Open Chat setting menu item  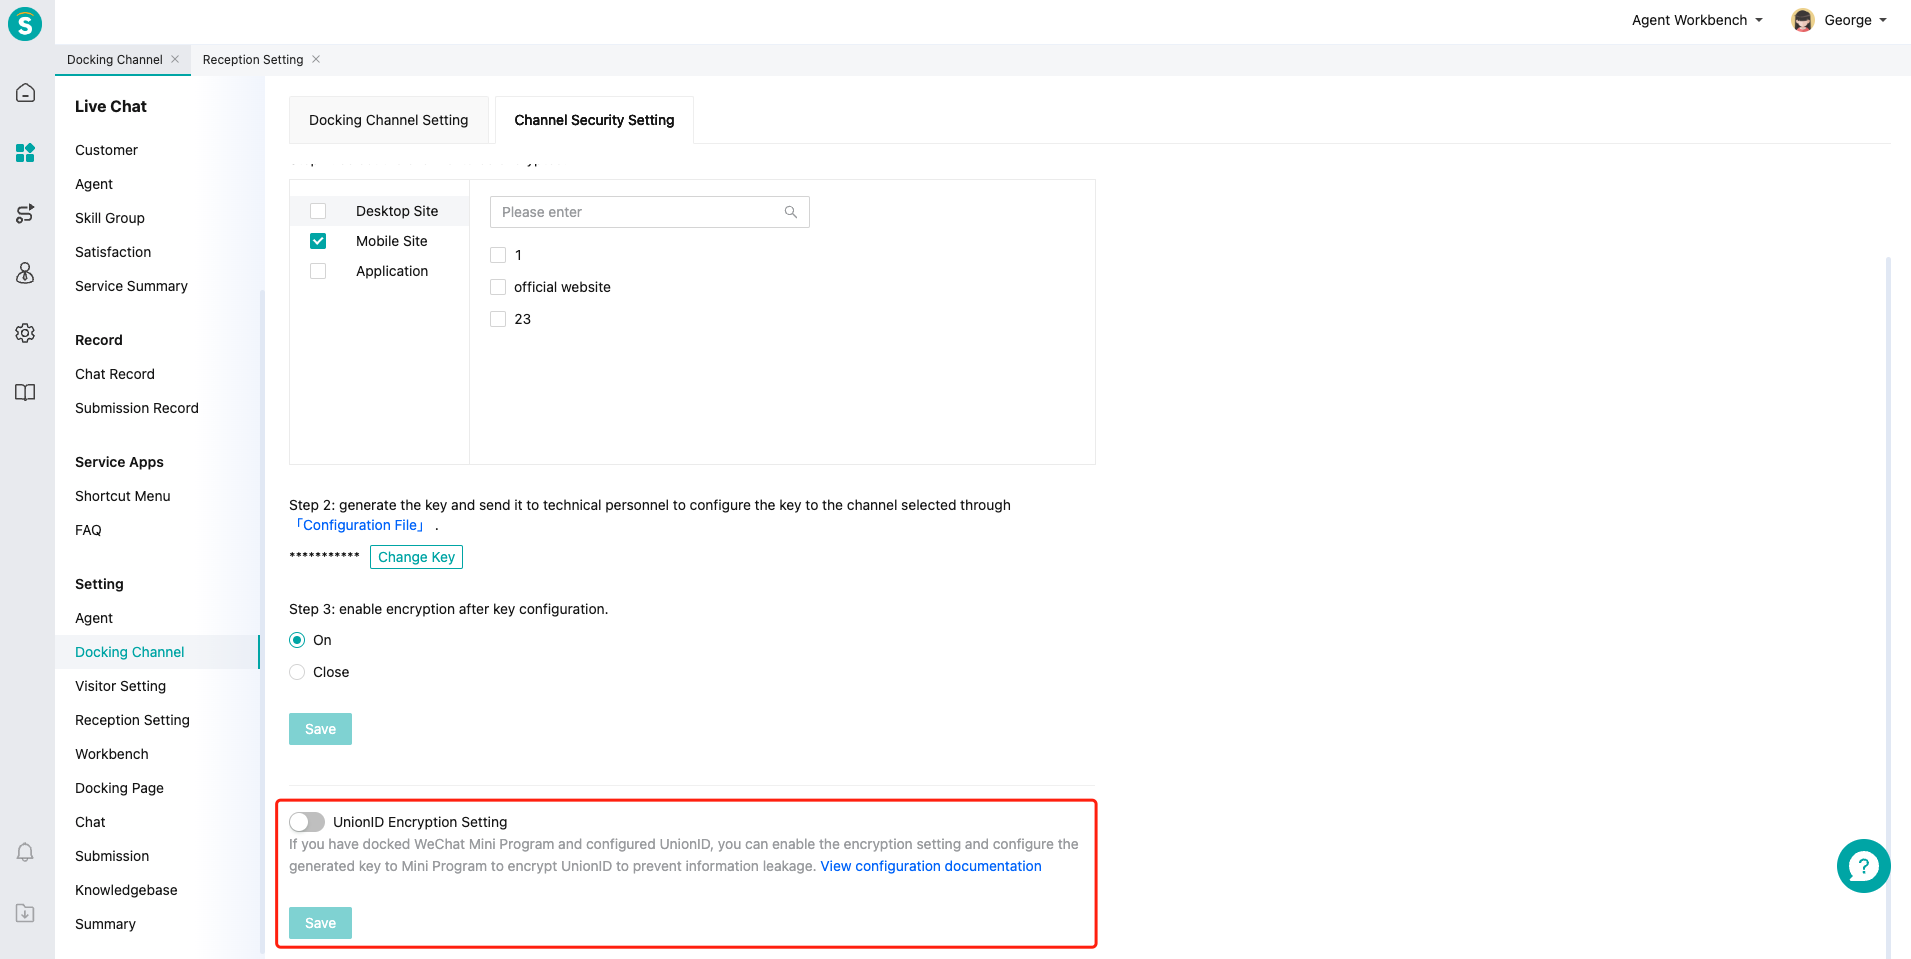pos(90,822)
